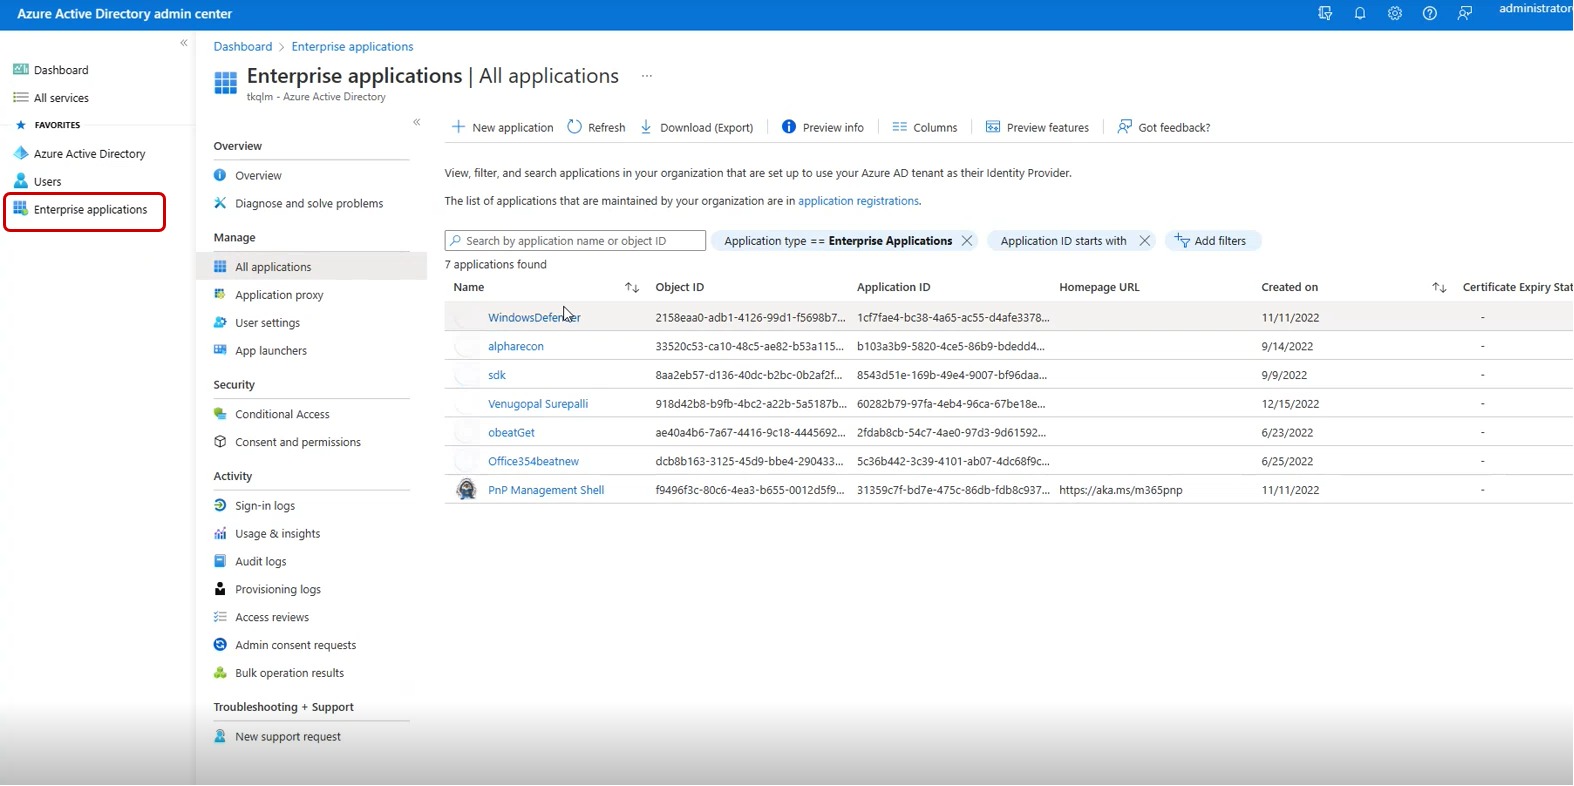The width and height of the screenshot is (1574, 786).
Task: Open portal settings gear icon
Action: tap(1395, 14)
